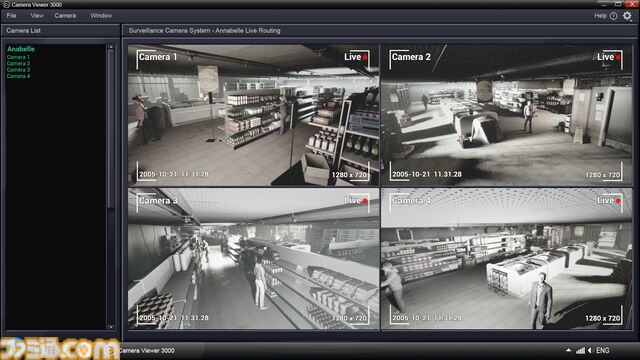Click the Camera 1 timestamp 2005-10-21

pos(174,174)
